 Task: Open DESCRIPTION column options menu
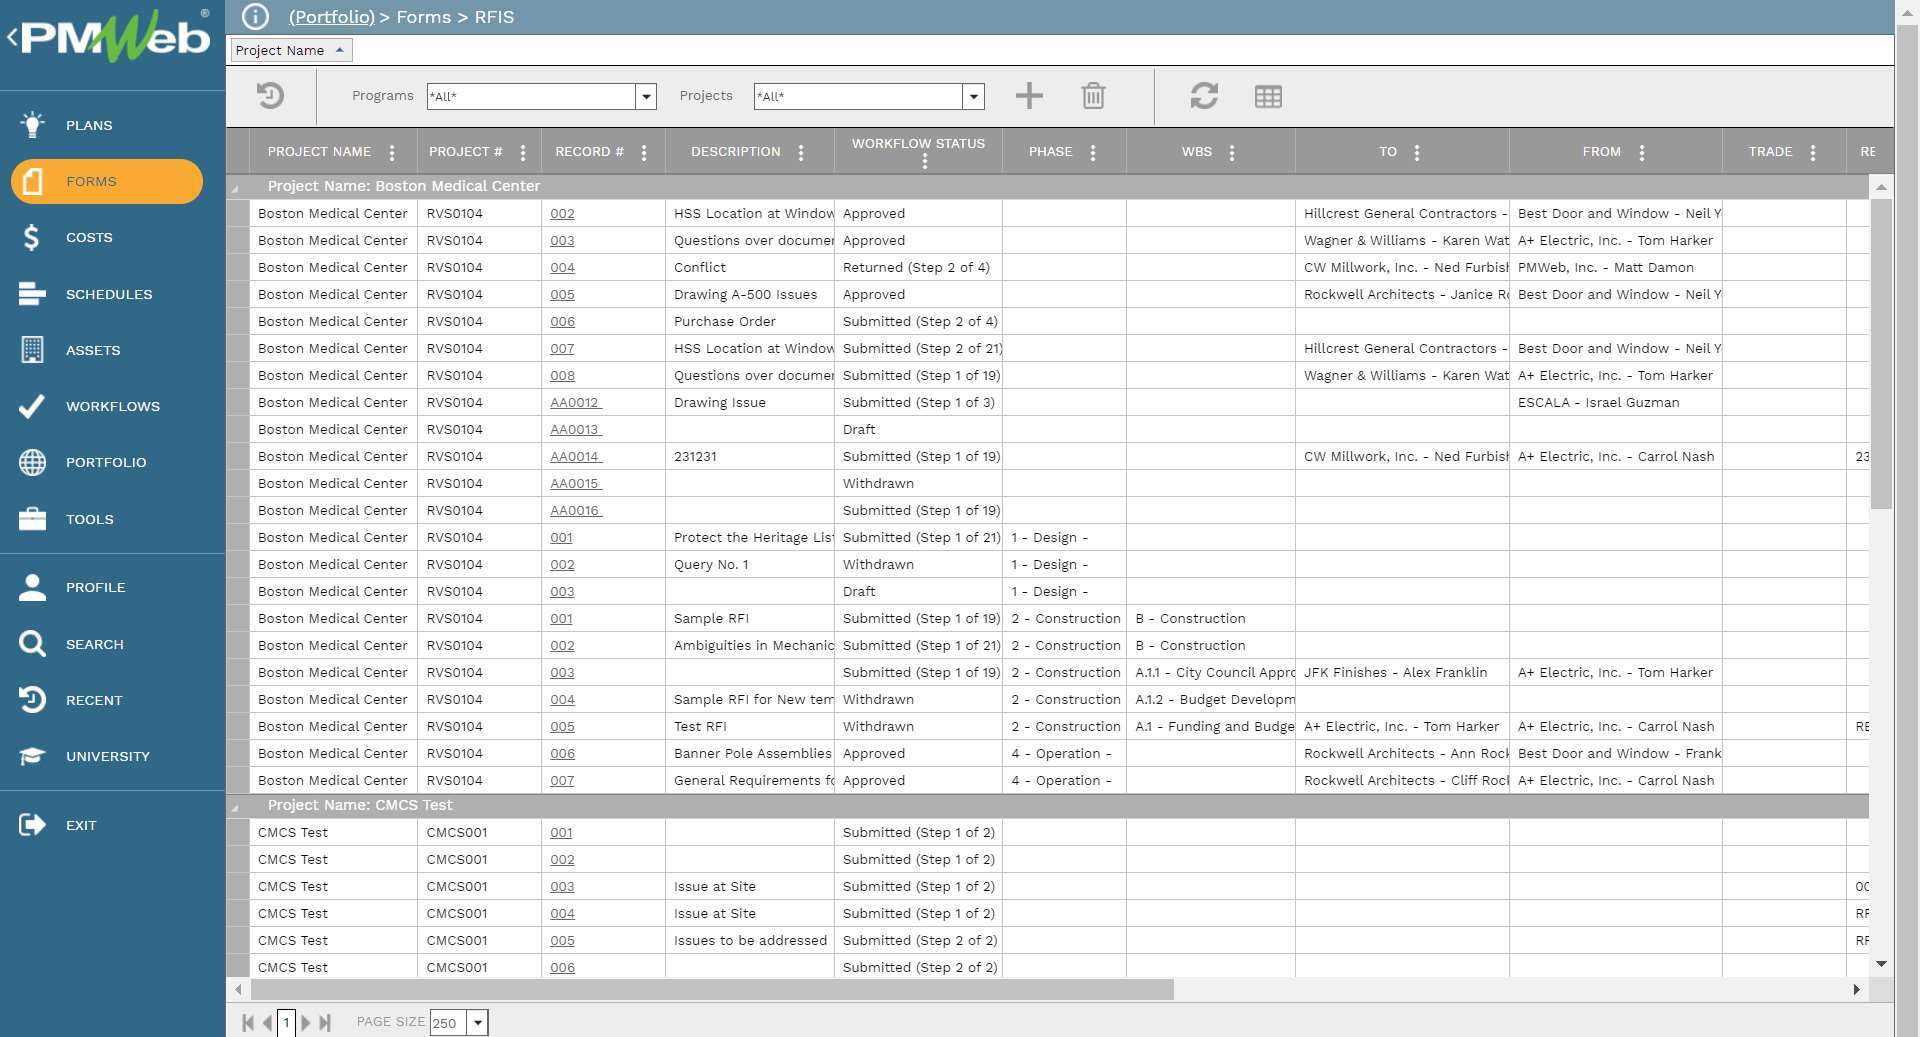point(801,153)
